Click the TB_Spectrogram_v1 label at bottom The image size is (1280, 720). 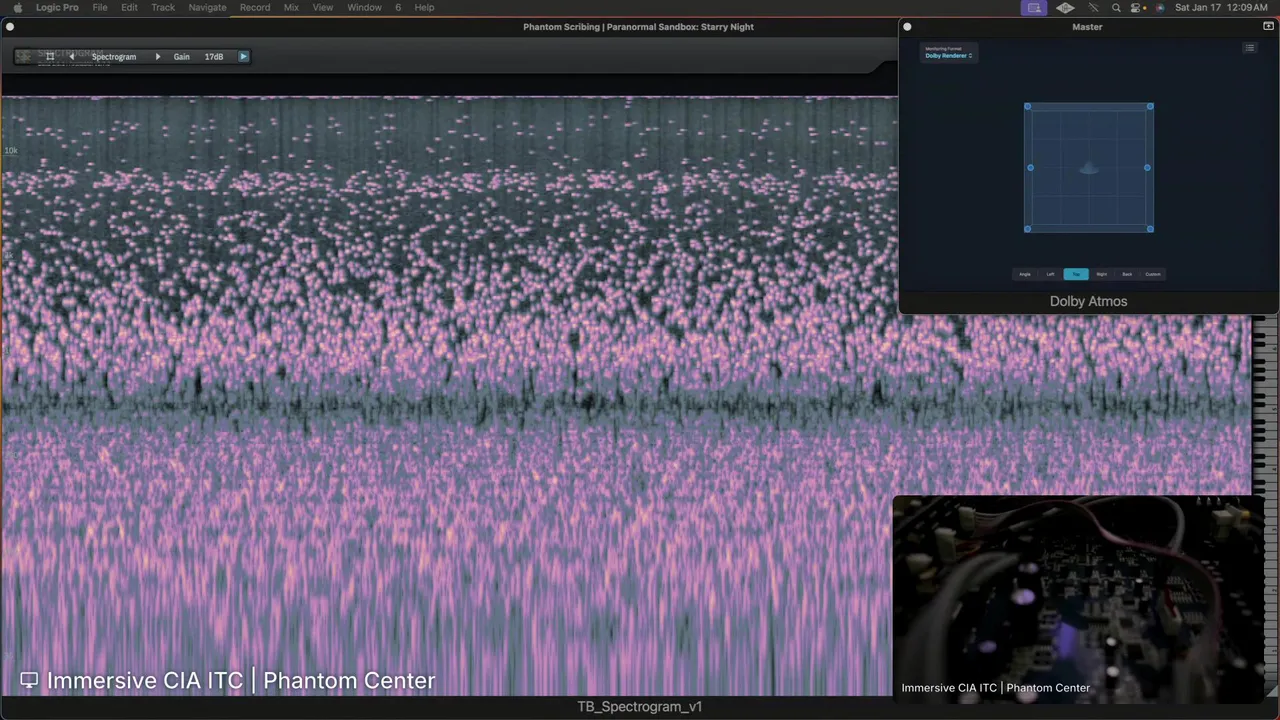[640, 707]
